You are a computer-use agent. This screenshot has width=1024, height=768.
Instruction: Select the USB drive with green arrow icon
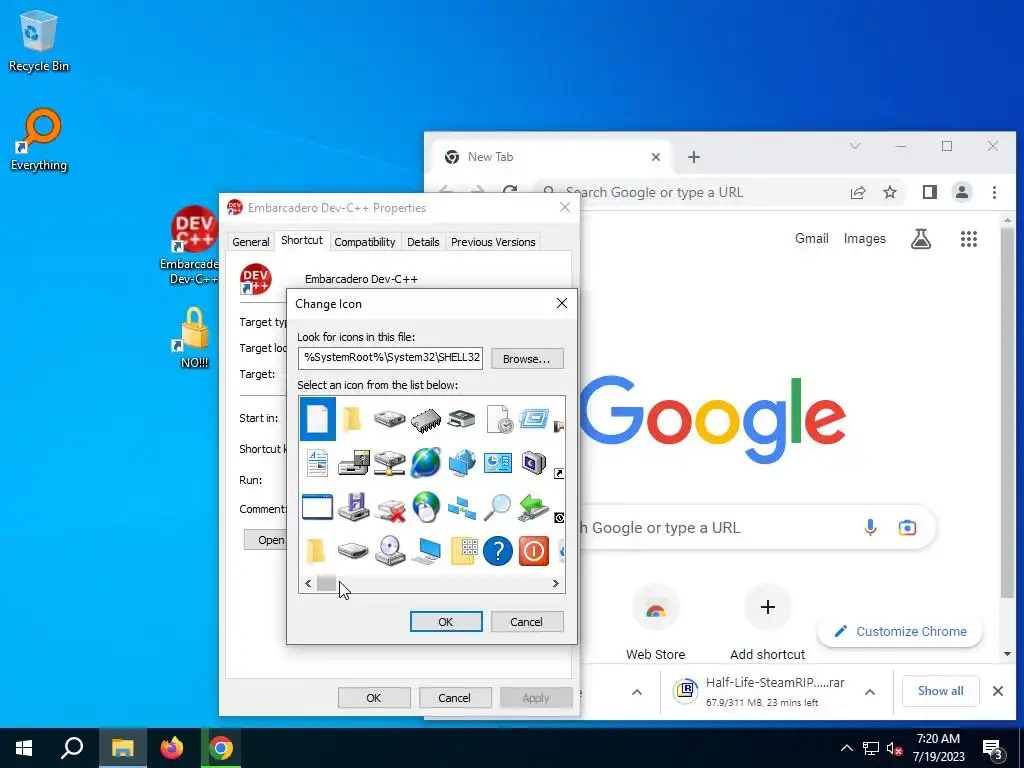tap(534, 507)
